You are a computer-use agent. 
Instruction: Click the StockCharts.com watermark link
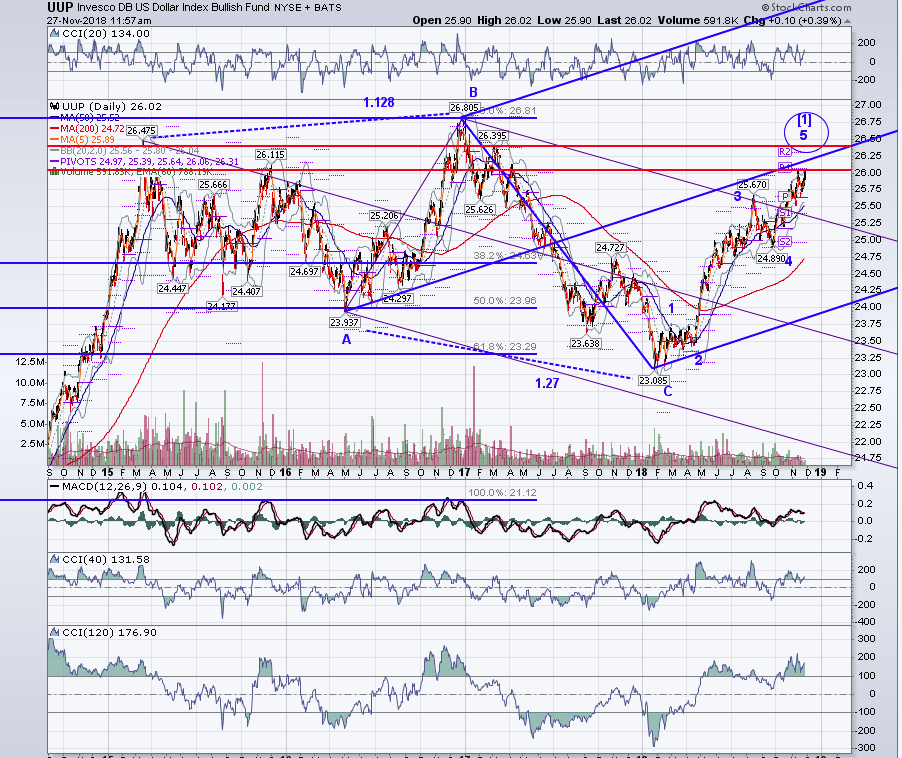(806, 7)
